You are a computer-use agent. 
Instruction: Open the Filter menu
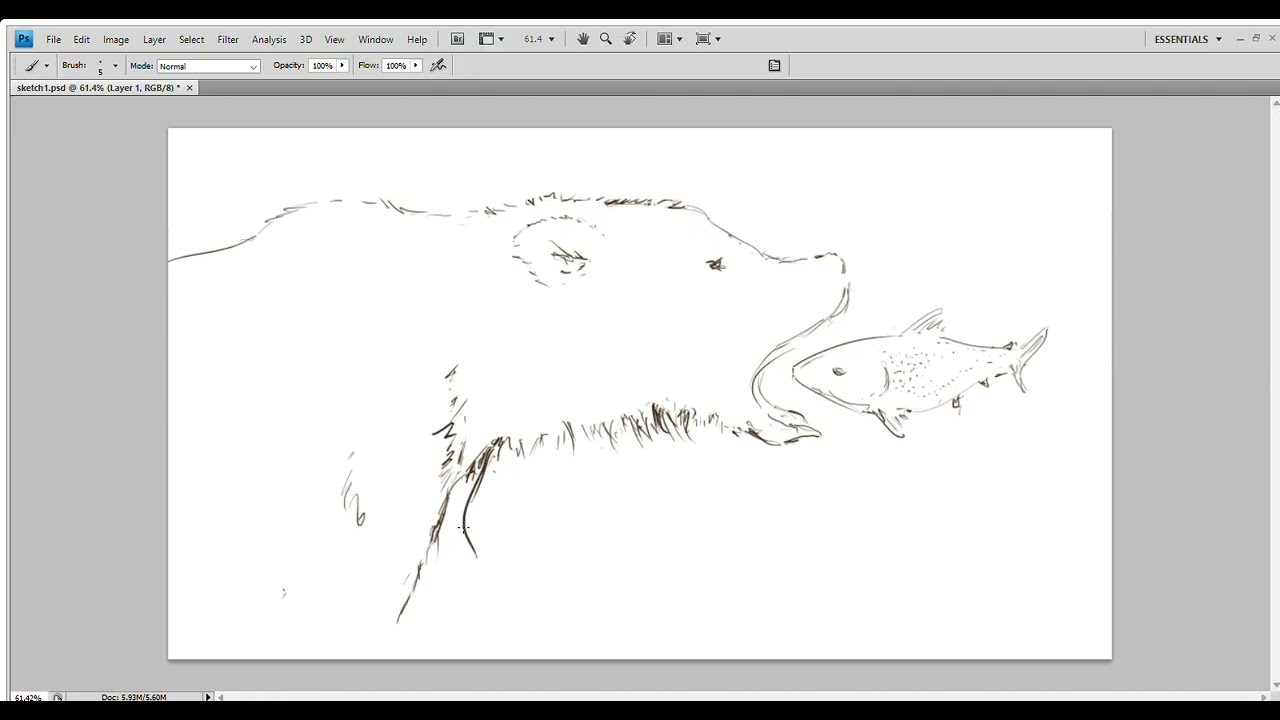(228, 39)
